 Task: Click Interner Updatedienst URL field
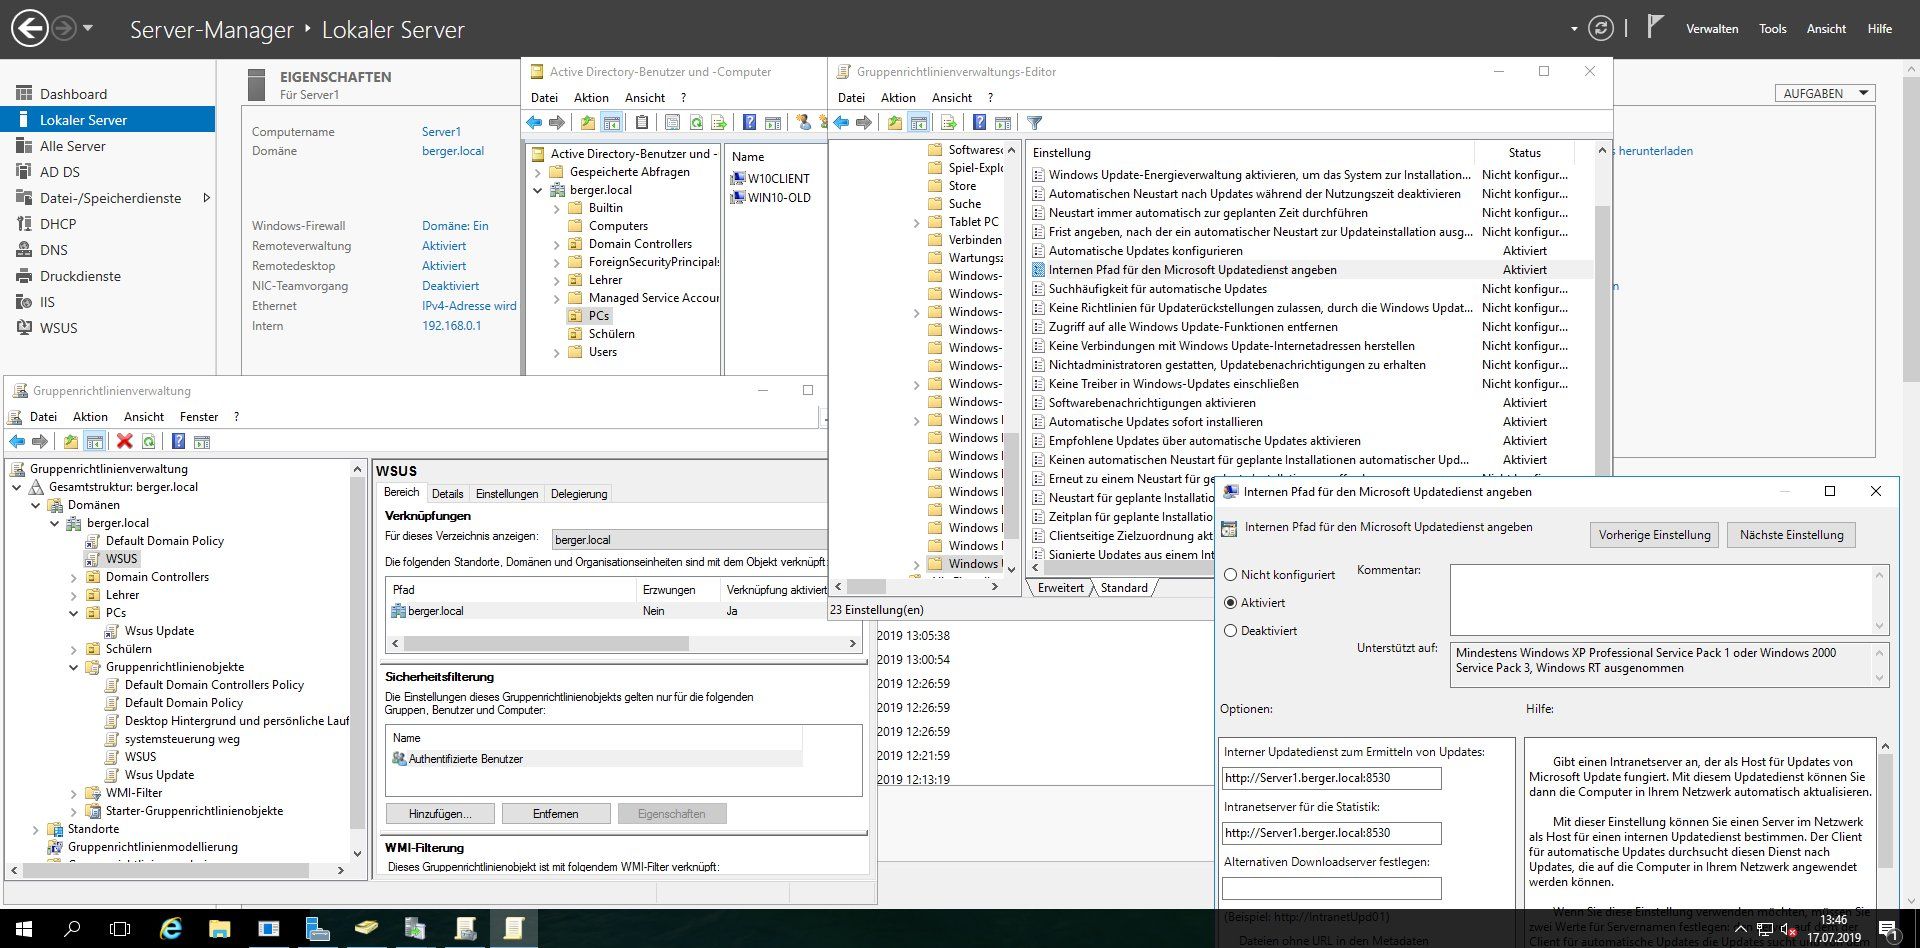coord(1331,778)
